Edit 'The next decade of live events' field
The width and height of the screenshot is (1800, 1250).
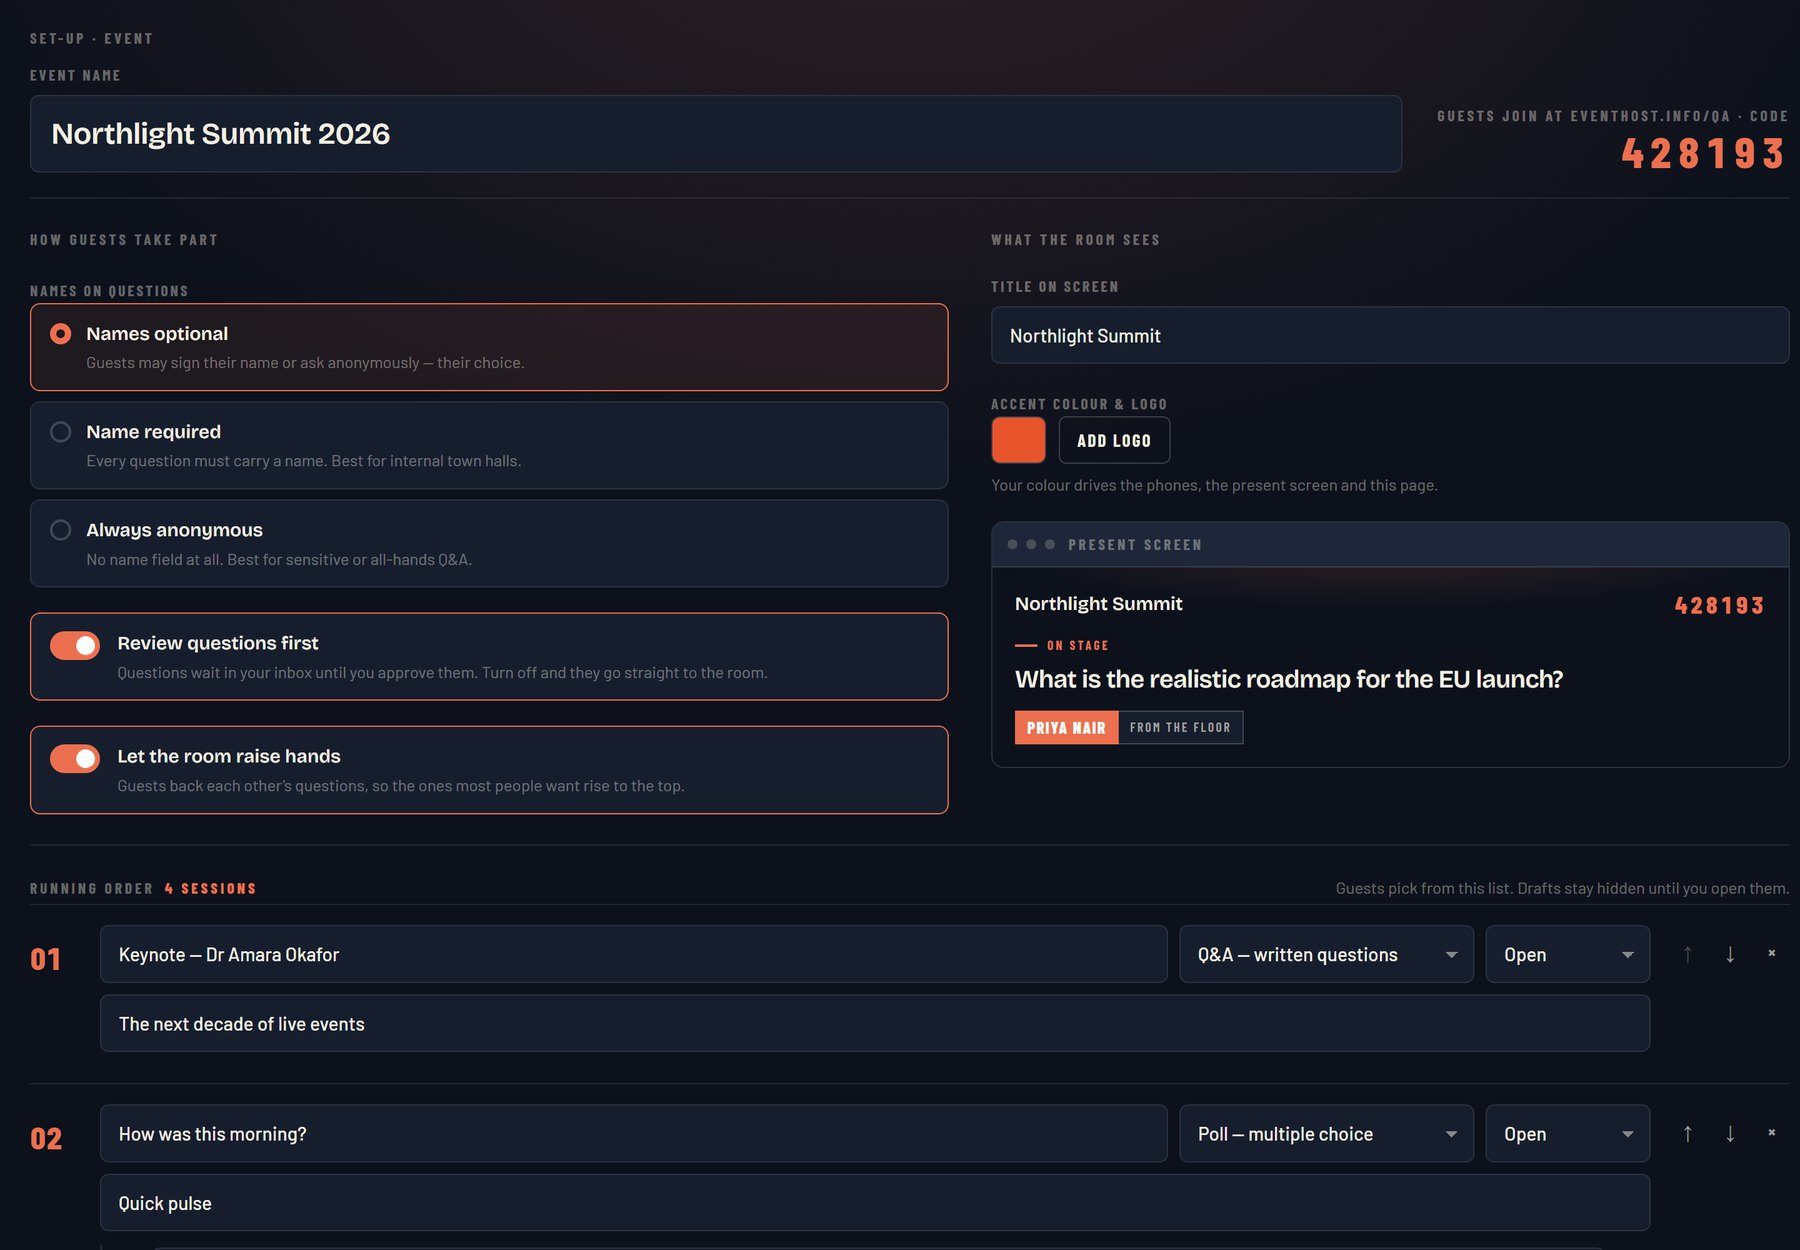pos(875,1023)
